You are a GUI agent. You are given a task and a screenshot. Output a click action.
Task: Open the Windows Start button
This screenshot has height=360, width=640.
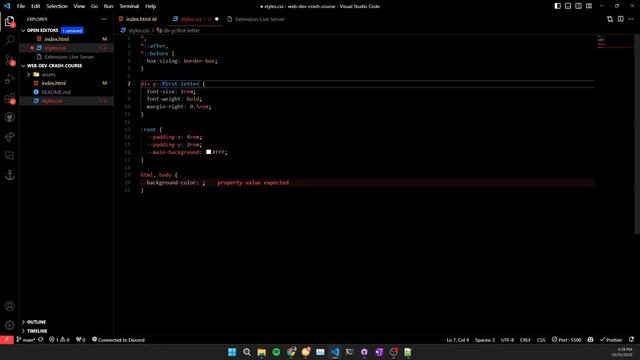click(x=232, y=352)
